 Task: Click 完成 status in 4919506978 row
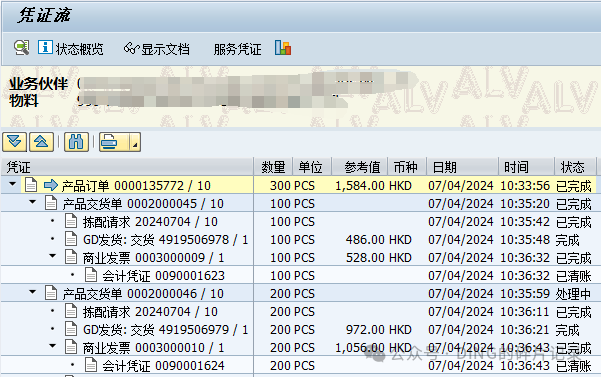pyautogui.click(x=567, y=240)
